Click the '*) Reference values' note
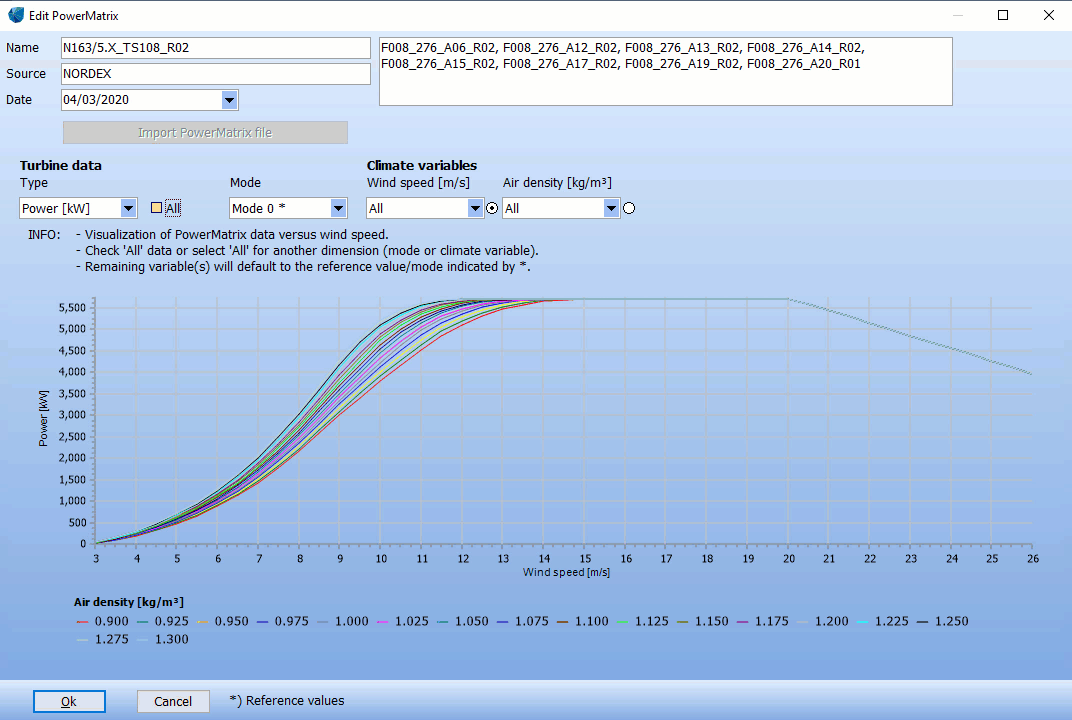The image size is (1072, 720). (286, 701)
